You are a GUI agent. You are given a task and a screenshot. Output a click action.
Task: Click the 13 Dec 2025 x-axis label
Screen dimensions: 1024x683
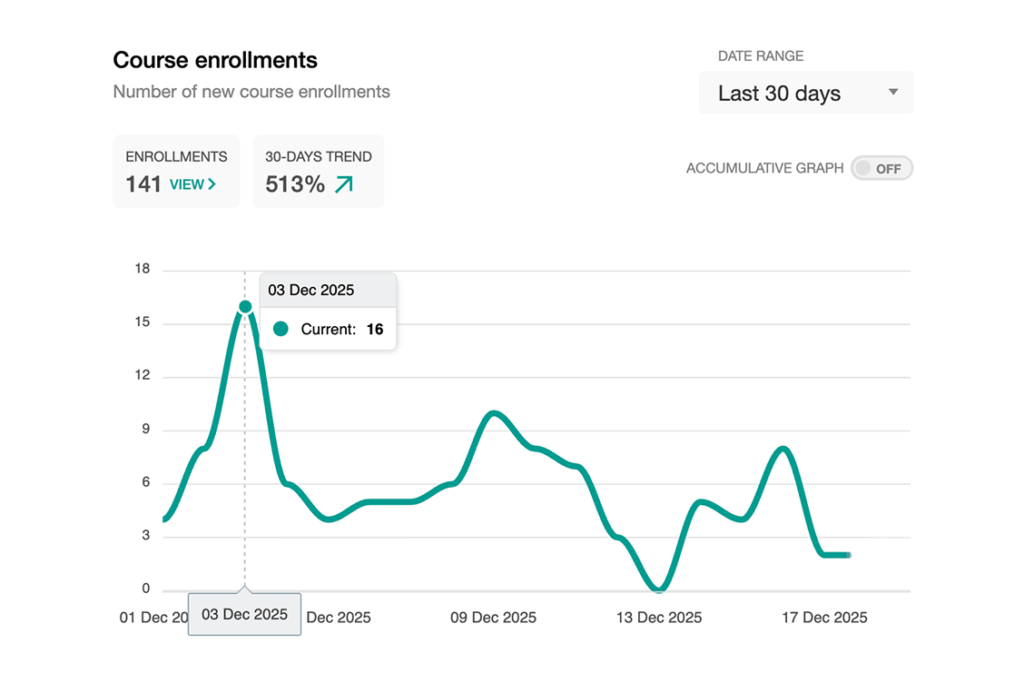659,617
